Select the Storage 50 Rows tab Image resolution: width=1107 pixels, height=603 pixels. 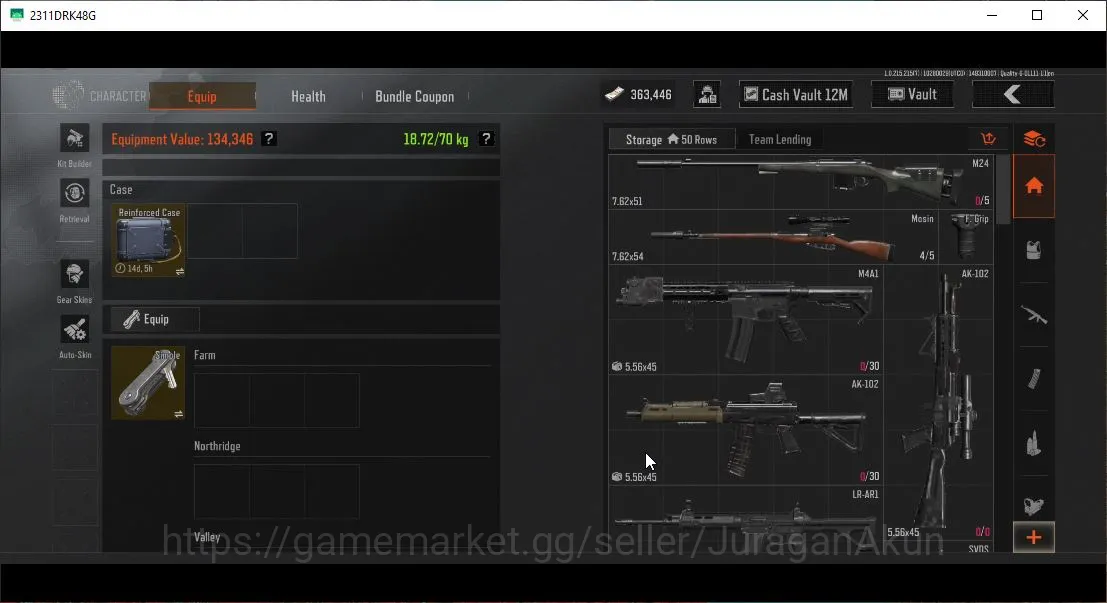point(671,139)
